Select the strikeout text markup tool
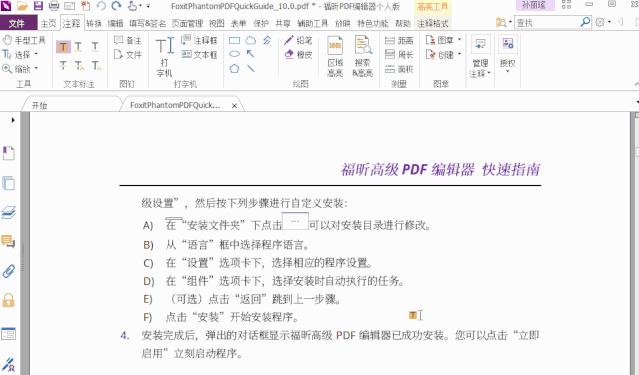The height and width of the screenshot is (375, 639). click(x=63, y=65)
